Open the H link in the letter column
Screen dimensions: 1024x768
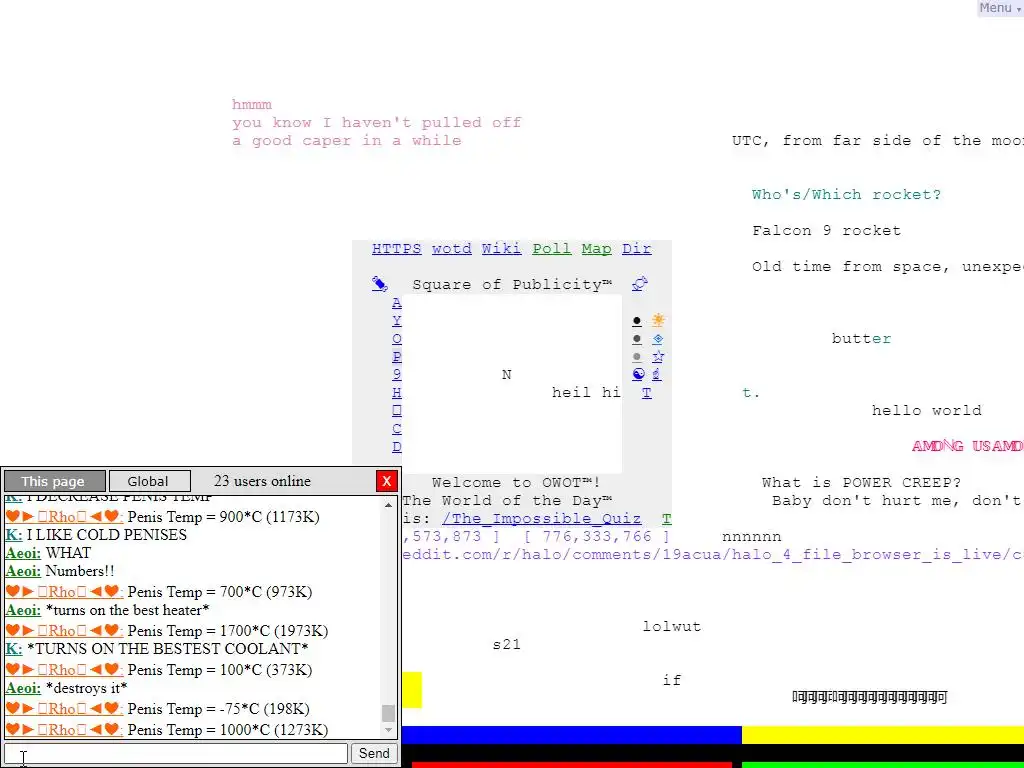(x=396, y=392)
